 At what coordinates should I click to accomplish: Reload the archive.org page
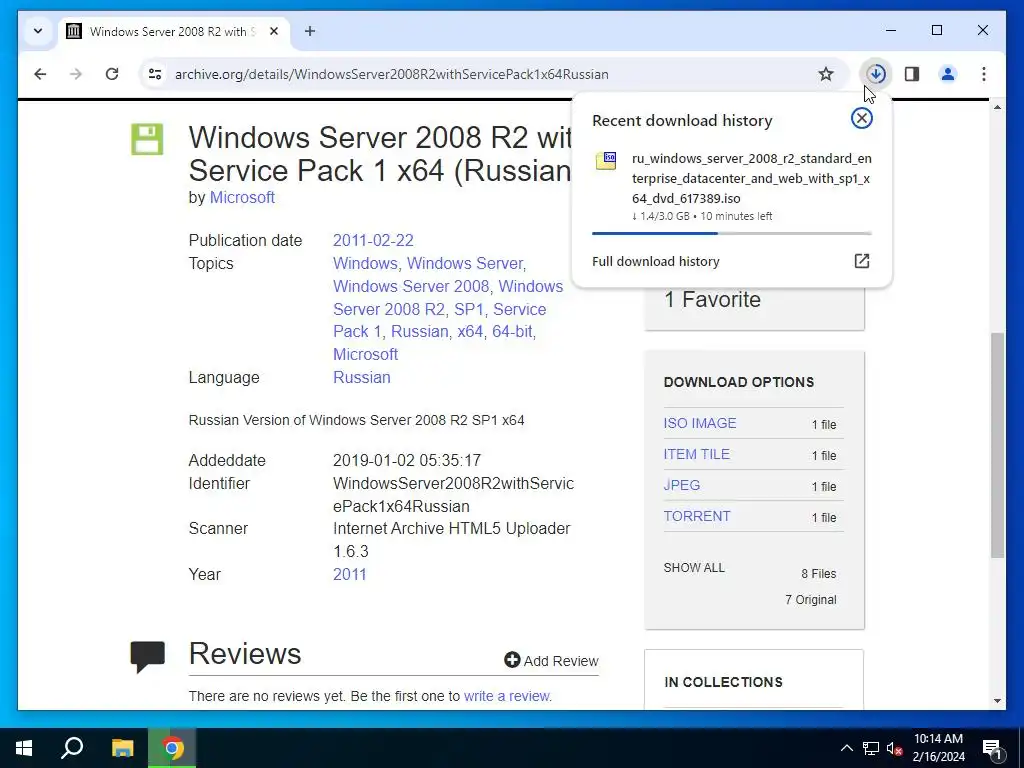coord(112,74)
